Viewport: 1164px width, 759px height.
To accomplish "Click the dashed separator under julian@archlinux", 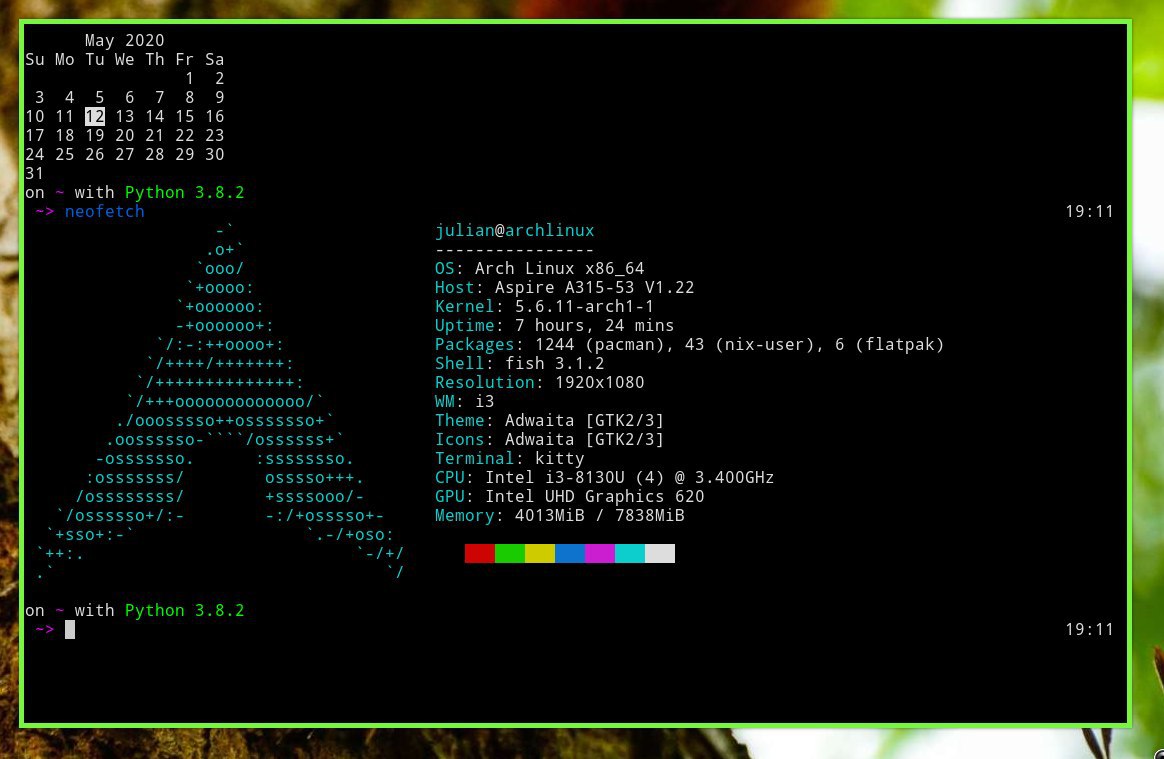I will pyautogui.click(x=514, y=250).
